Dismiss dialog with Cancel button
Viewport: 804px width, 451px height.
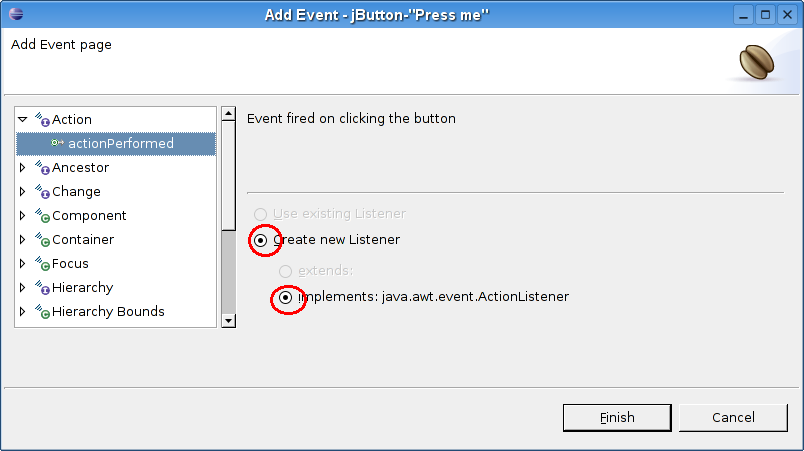[733, 418]
